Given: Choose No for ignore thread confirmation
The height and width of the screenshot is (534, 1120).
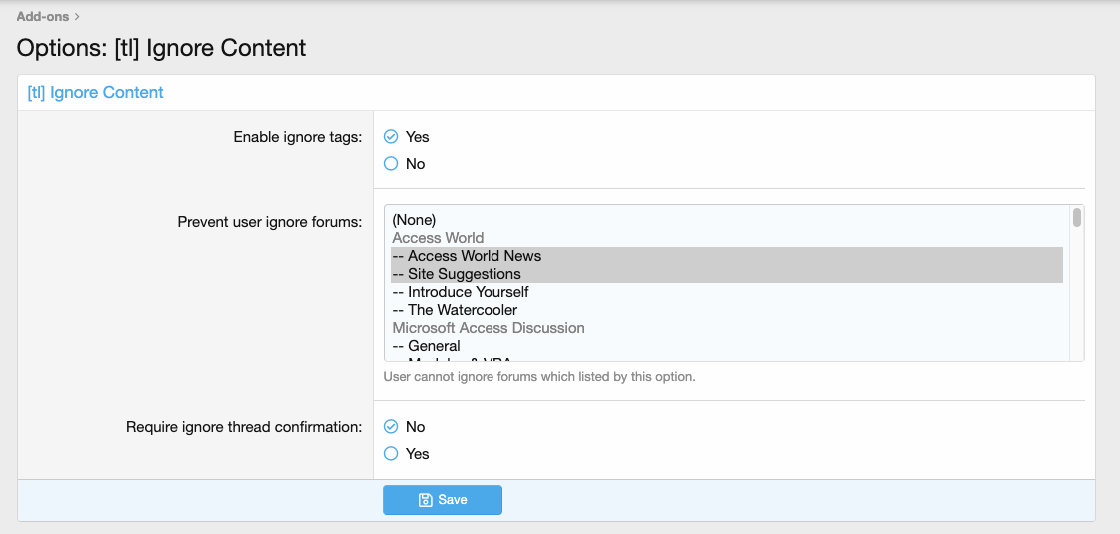Looking at the screenshot, I should point(391,427).
